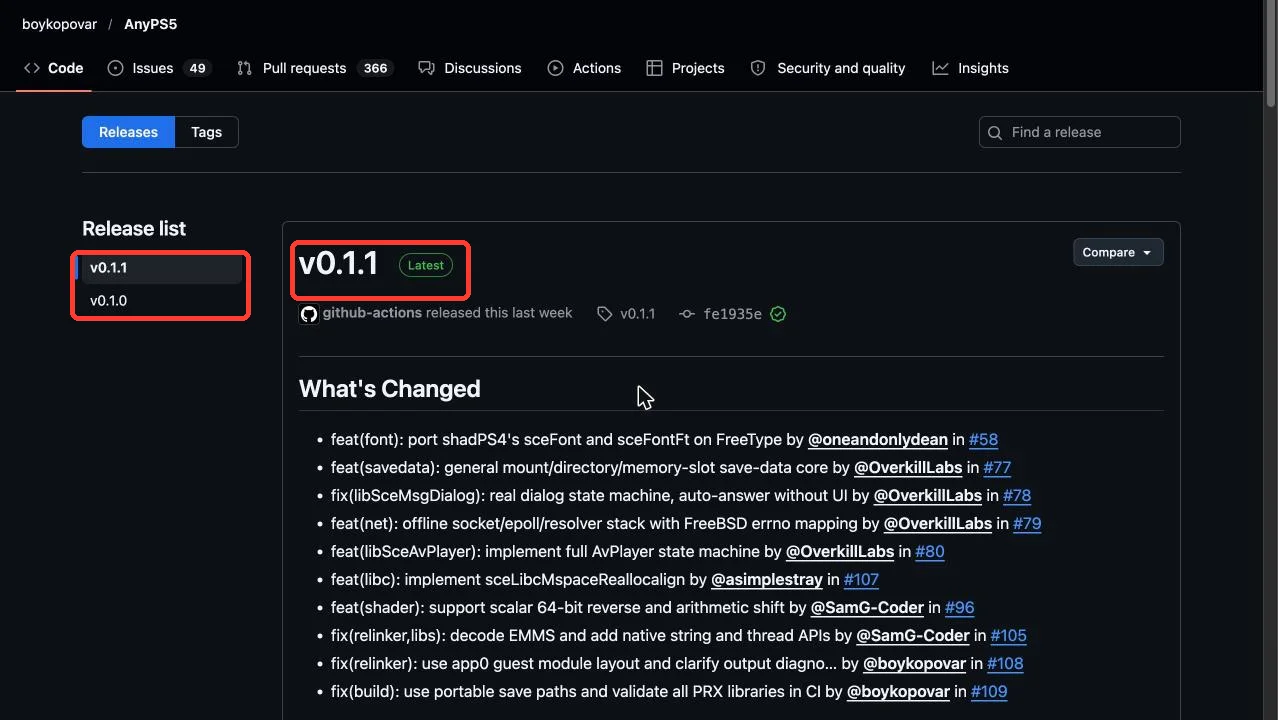Click @boykopovar on the fix(build) line
Screen dimensions: 1278x720
click(898, 691)
